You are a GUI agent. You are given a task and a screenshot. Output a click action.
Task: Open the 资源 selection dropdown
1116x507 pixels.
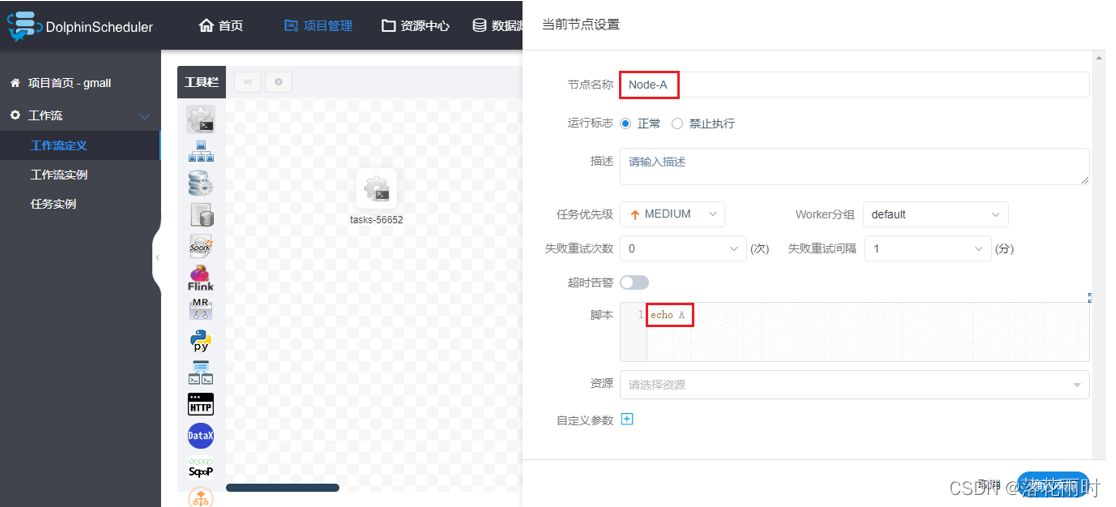coord(854,385)
